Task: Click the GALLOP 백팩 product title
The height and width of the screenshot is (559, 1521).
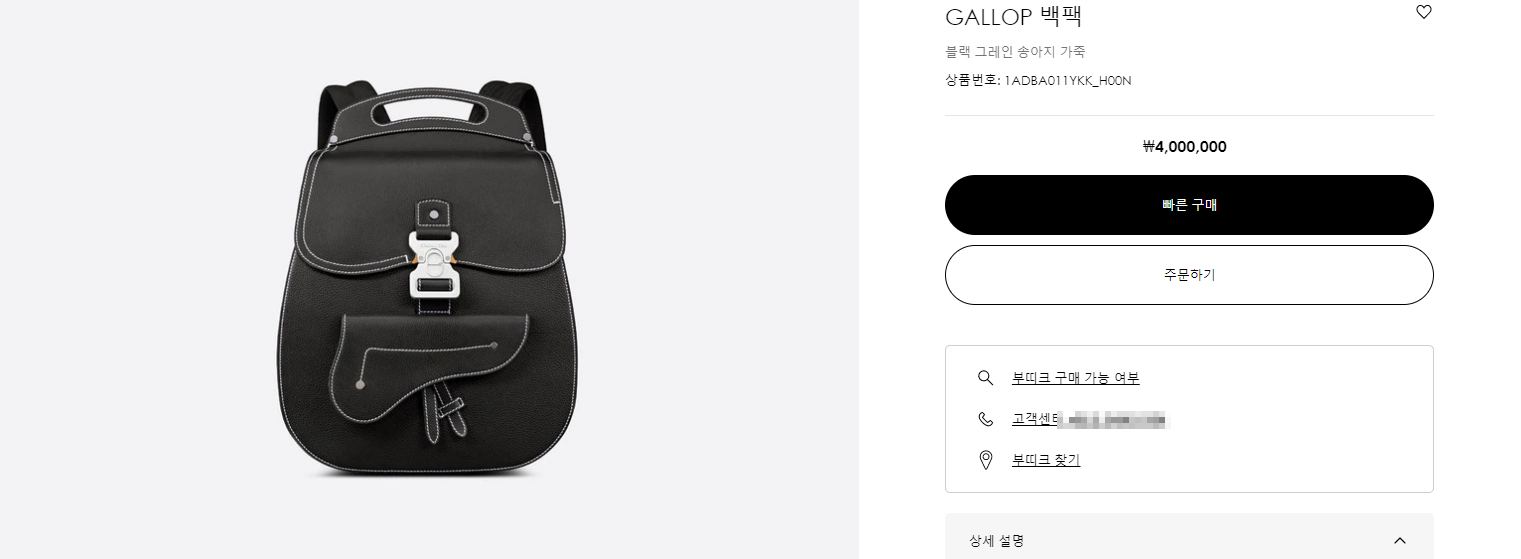Action: click(1014, 16)
